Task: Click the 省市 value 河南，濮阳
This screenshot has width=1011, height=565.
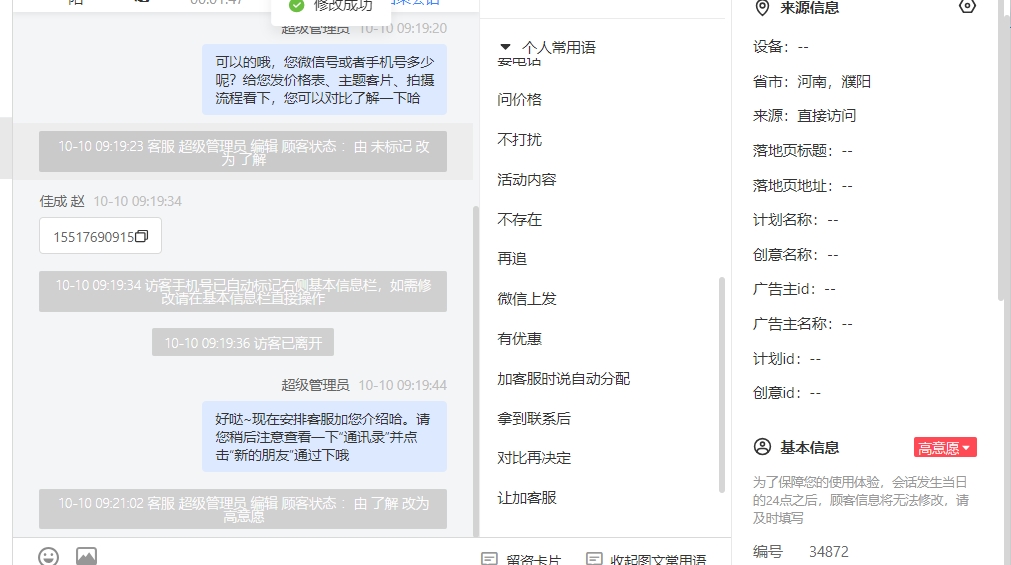Action: 834,82
